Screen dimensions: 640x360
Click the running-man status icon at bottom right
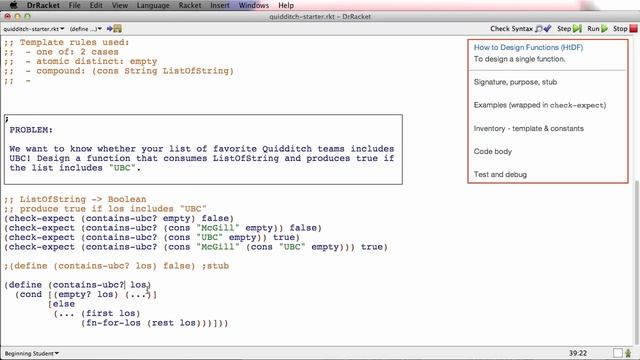click(x=628, y=353)
